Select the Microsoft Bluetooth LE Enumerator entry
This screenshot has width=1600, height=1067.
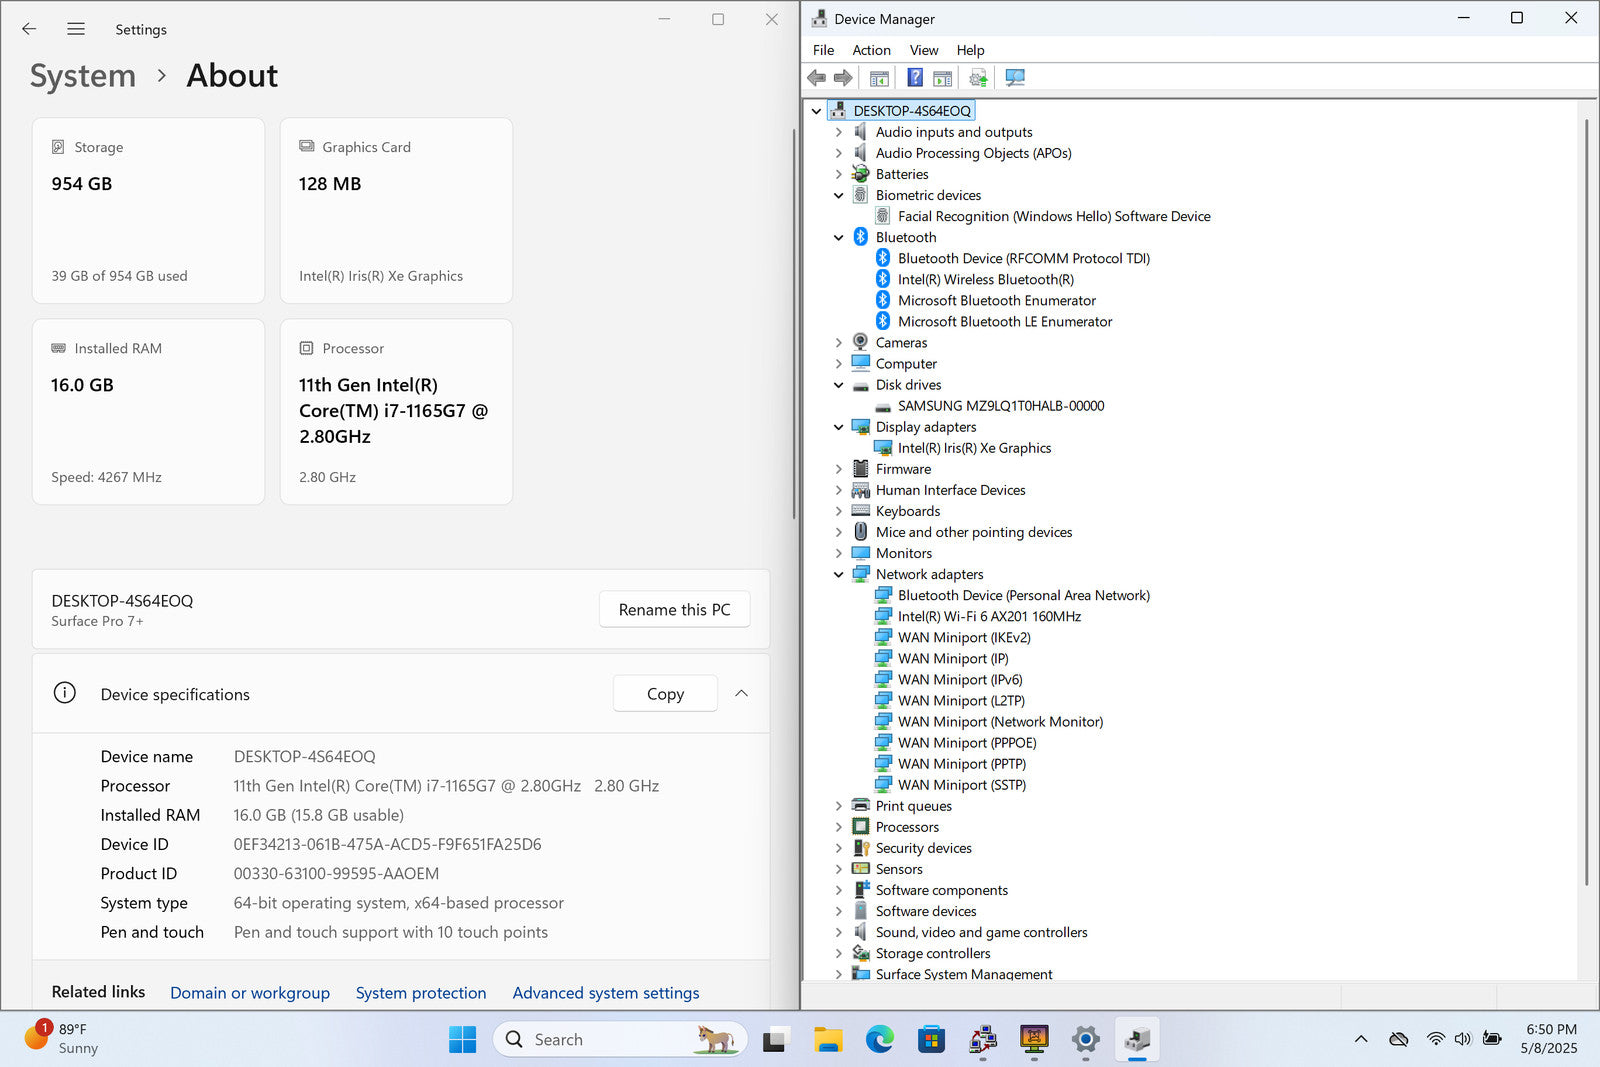point(1005,322)
